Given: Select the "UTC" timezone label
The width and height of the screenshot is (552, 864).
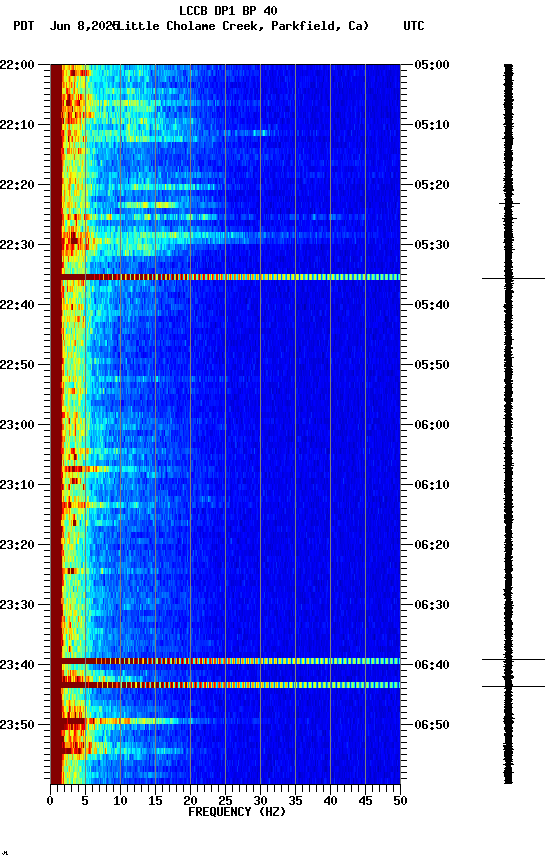Looking at the screenshot, I should tap(414, 26).
